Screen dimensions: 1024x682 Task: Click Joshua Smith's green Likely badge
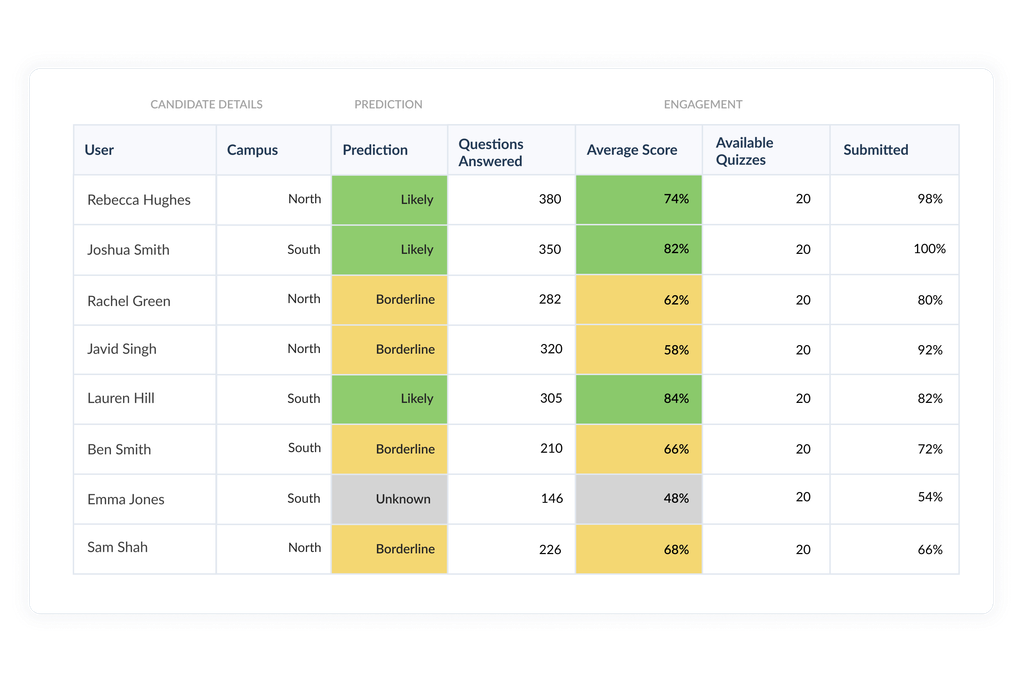pos(389,249)
